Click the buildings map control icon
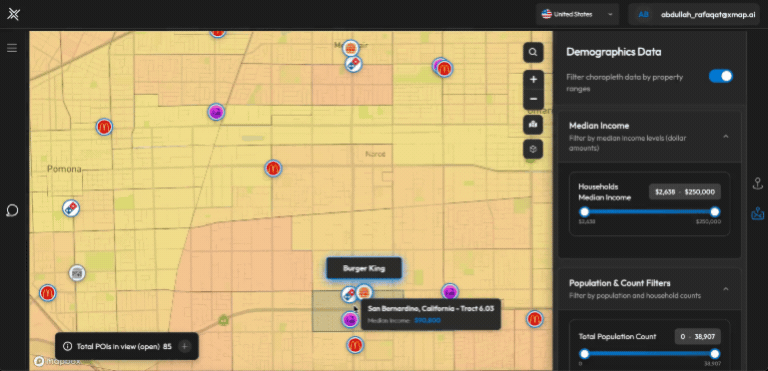This screenshot has width=768, height=371. (x=533, y=124)
